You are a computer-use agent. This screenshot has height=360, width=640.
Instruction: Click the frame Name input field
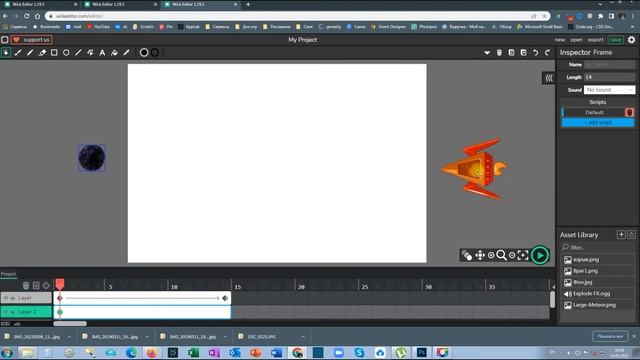(609, 64)
